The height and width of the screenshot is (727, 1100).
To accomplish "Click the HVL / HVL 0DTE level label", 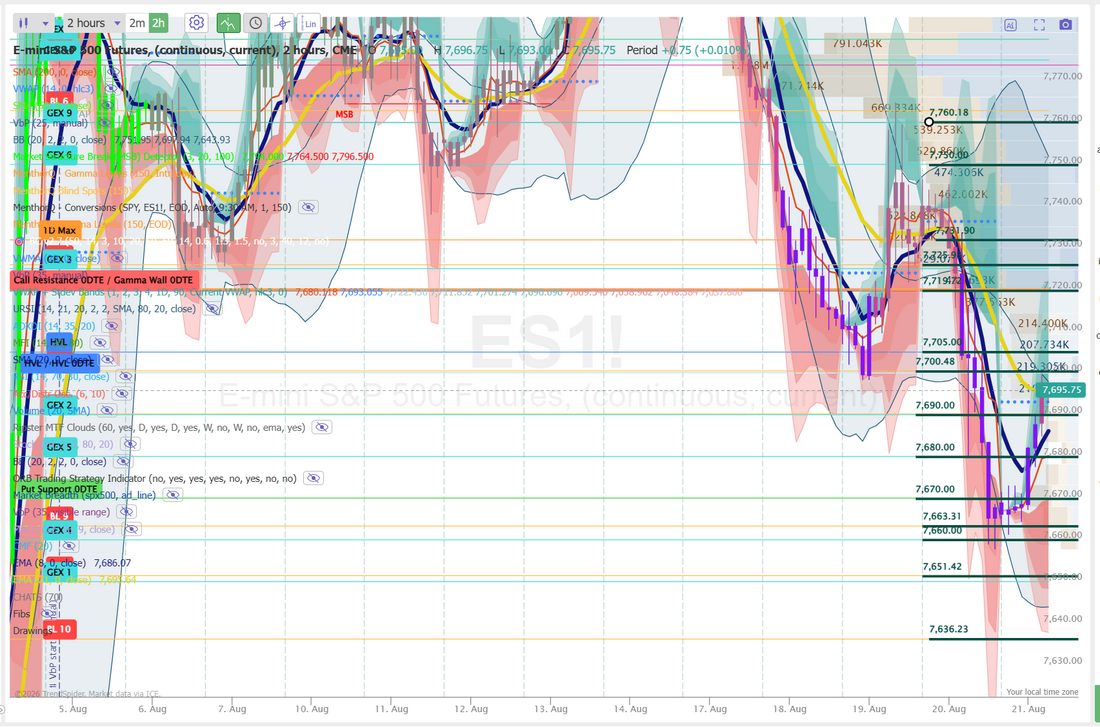I will pyautogui.click(x=59, y=363).
